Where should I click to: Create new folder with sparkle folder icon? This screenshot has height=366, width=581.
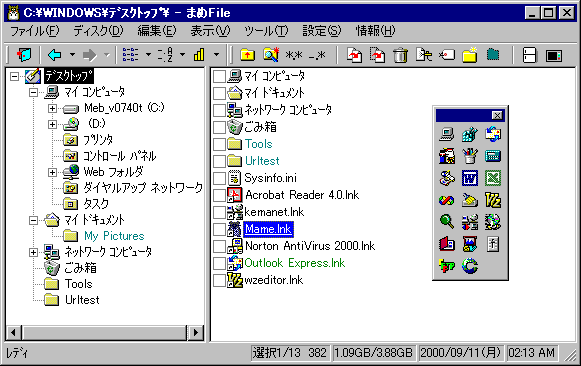pyautogui.click(x=470, y=55)
